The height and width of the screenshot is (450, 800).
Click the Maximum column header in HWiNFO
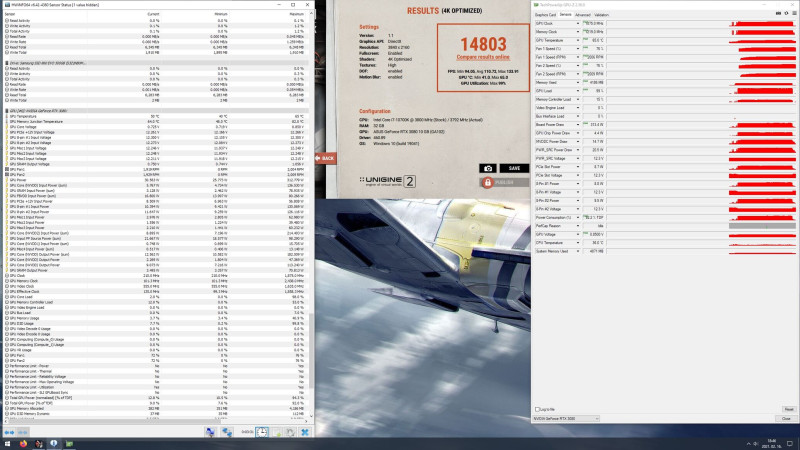(268, 14)
